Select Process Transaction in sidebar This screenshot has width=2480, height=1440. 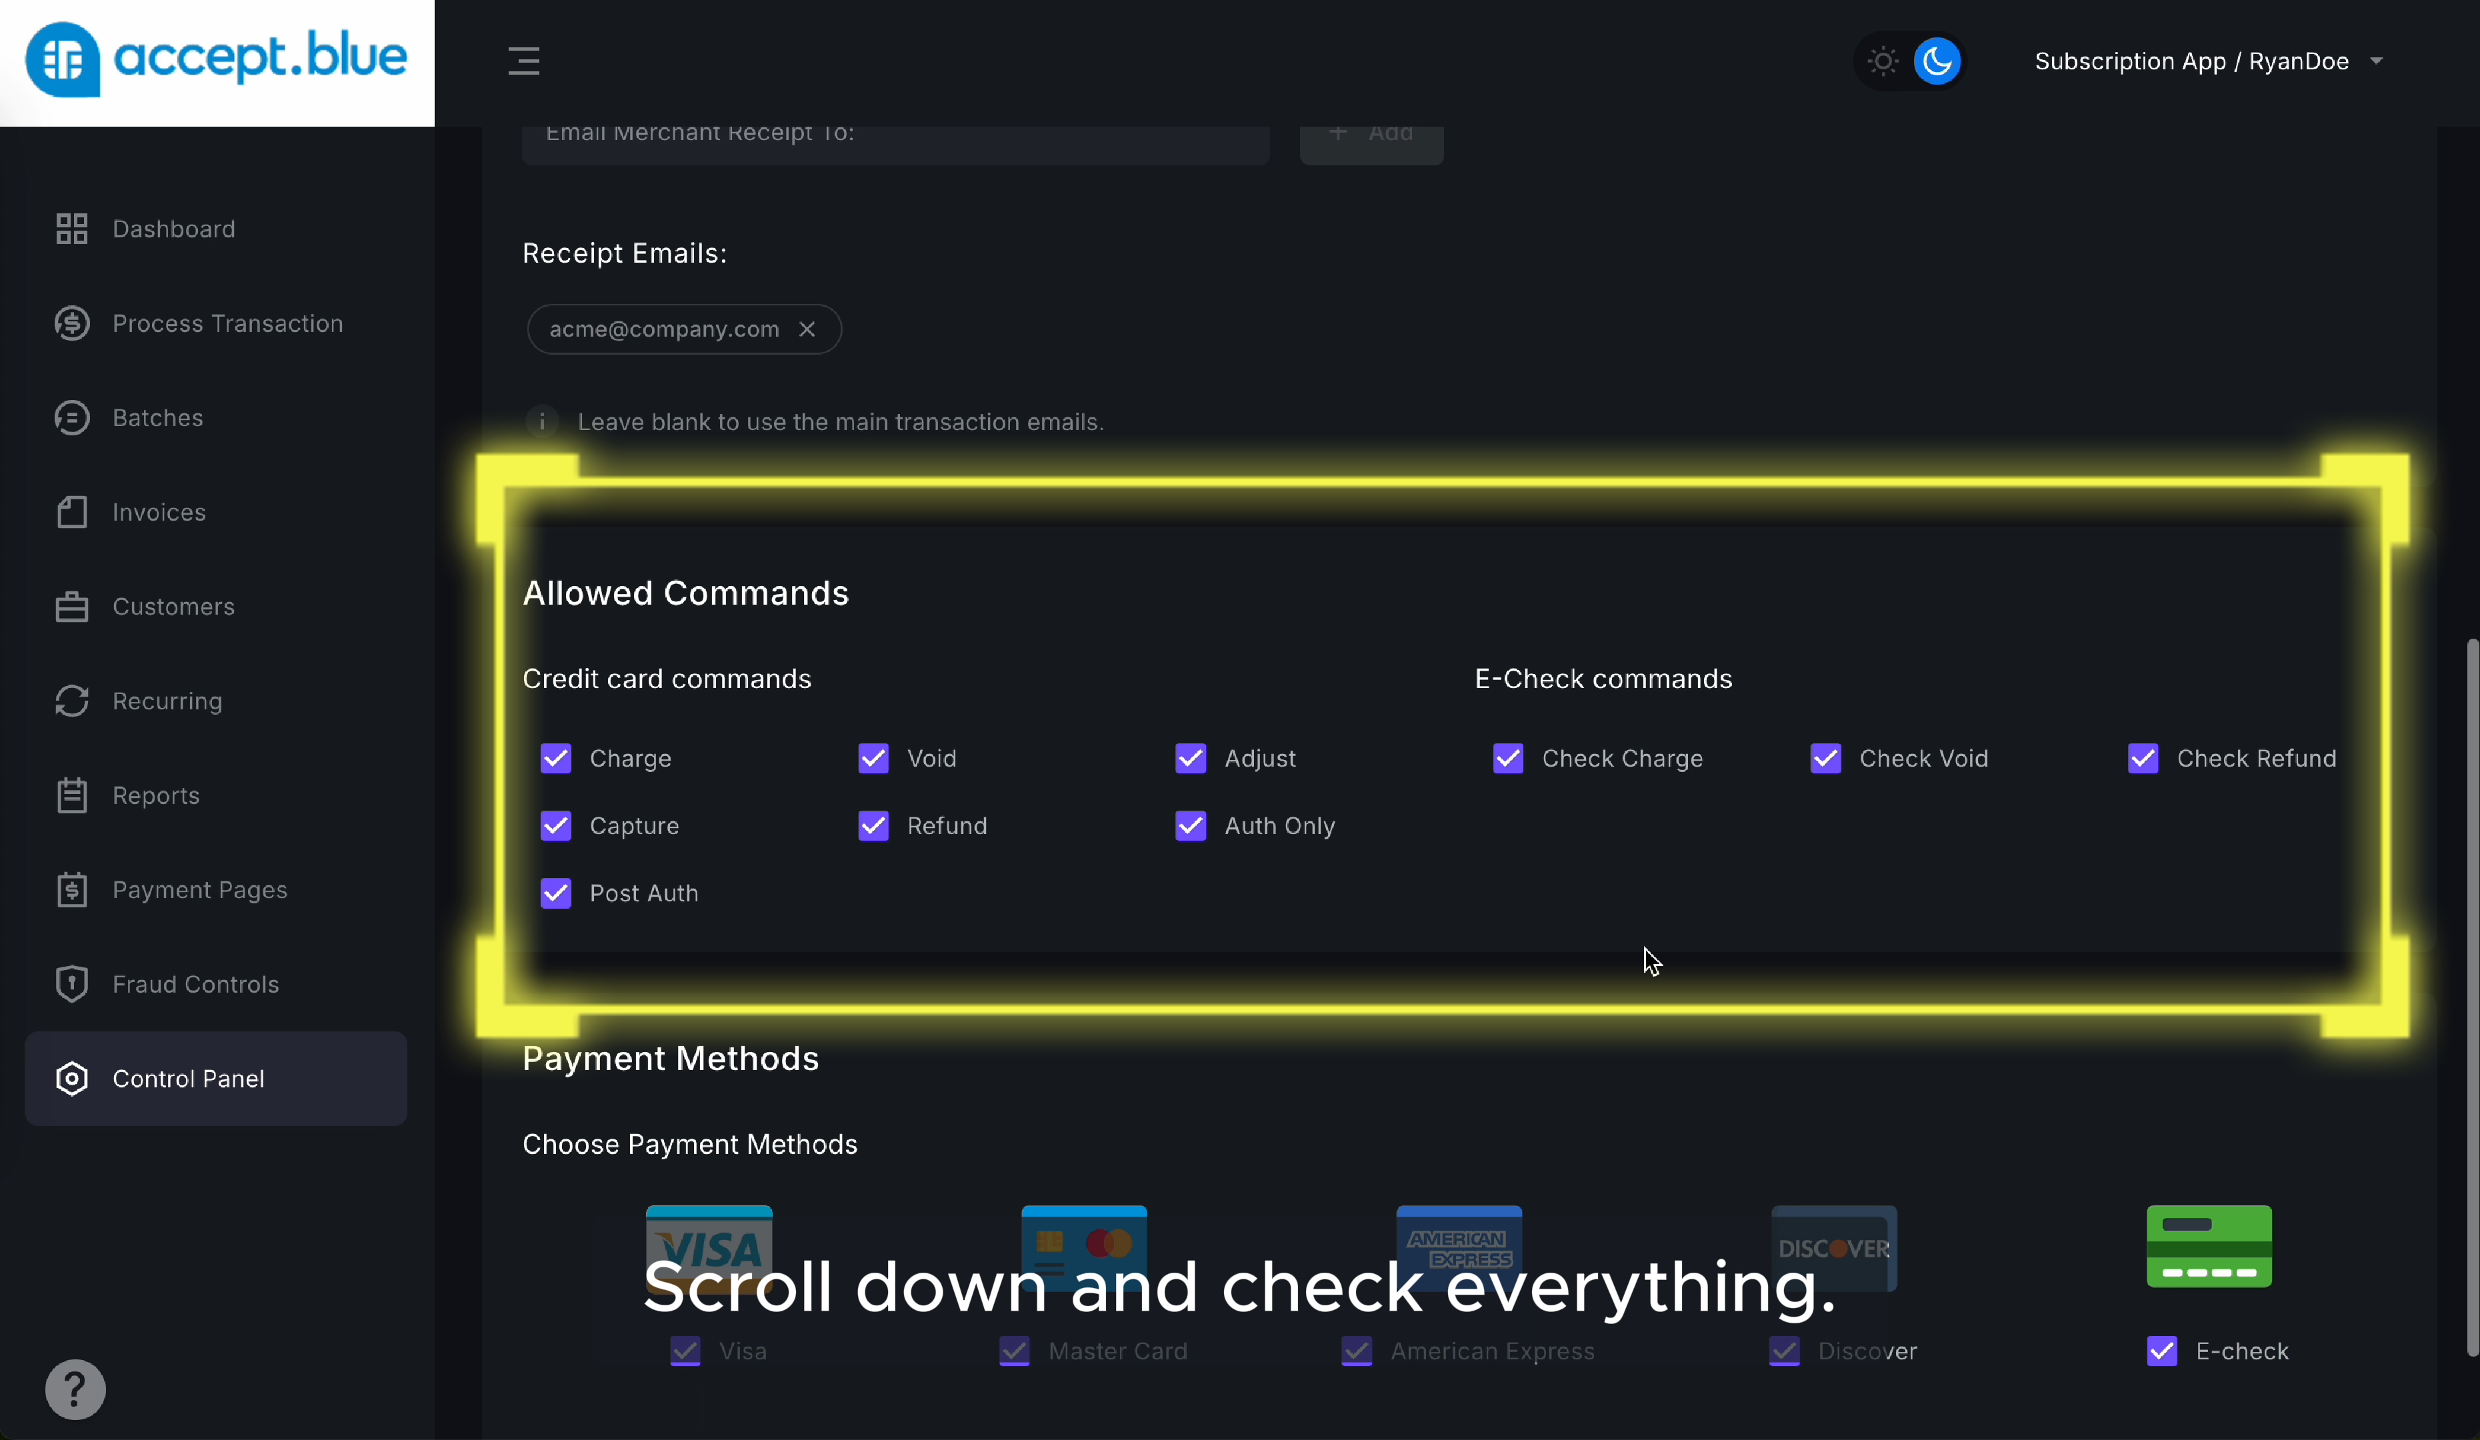point(227,323)
